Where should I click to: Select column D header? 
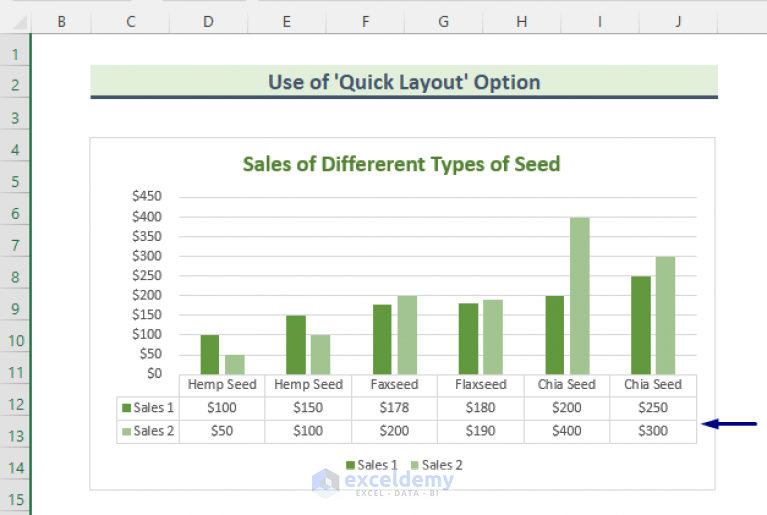[x=208, y=22]
